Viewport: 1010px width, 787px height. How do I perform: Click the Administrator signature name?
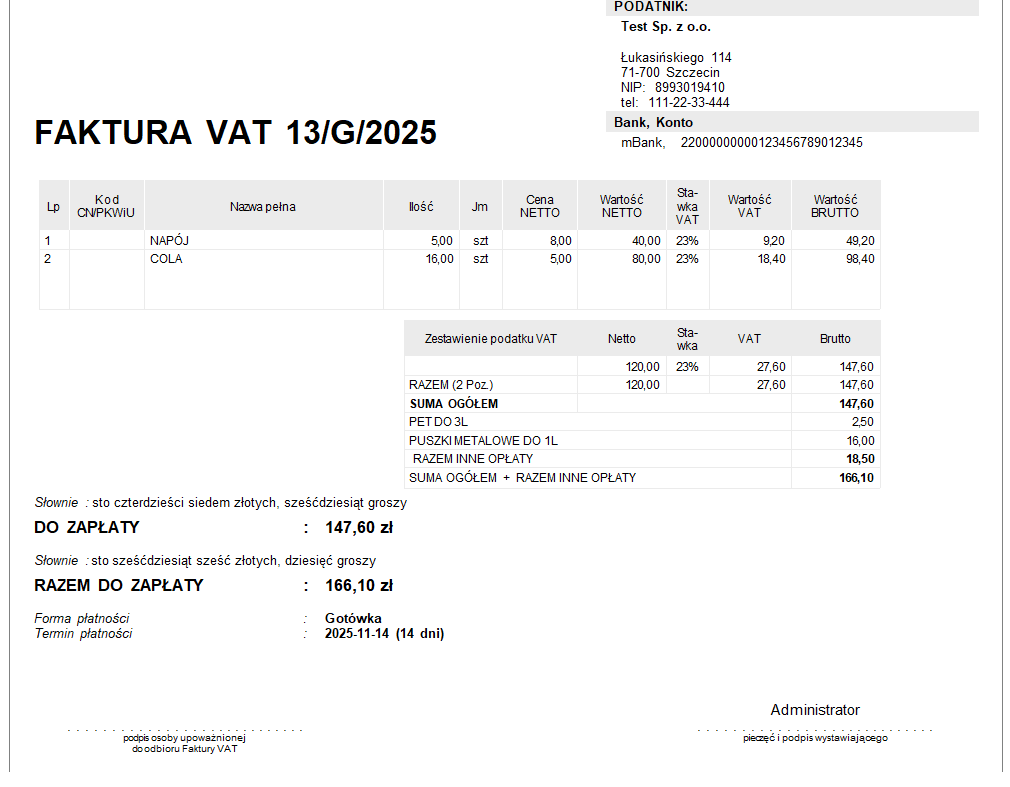coord(814,710)
